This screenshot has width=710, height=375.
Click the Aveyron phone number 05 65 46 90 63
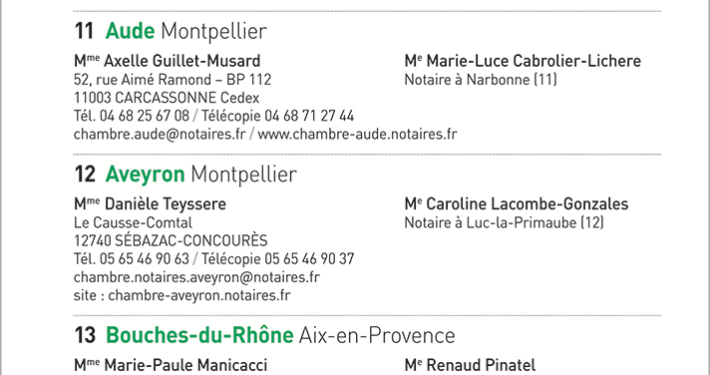pyautogui.click(x=144, y=259)
